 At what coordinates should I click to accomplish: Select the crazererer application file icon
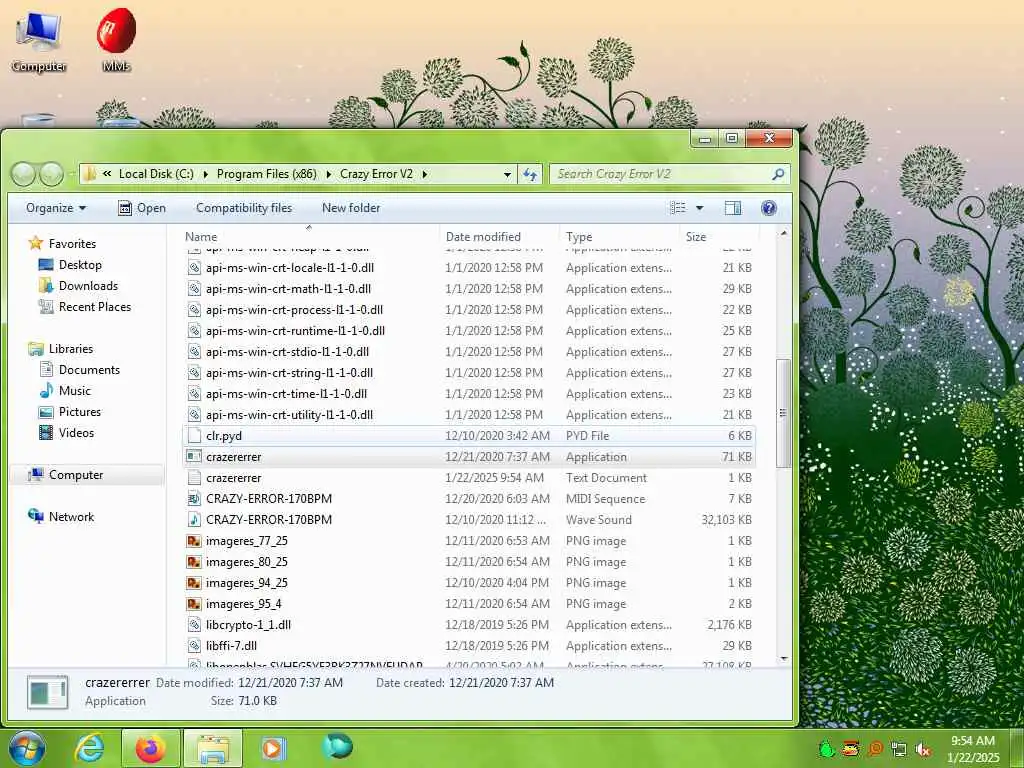pyautogui.click(x=194, y=456)
